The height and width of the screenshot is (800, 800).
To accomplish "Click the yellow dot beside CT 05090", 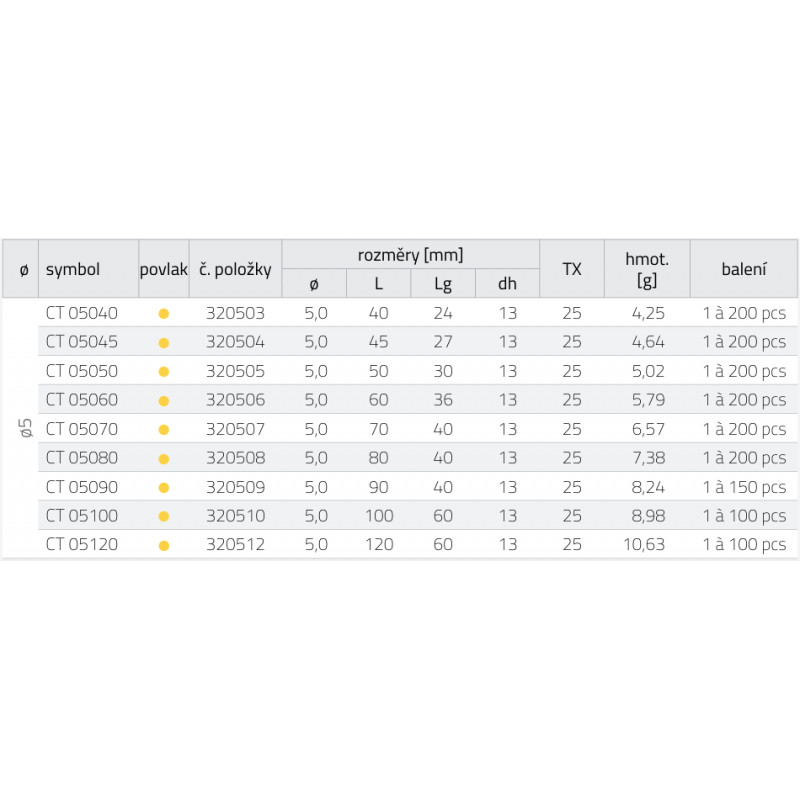I will 164,488.
